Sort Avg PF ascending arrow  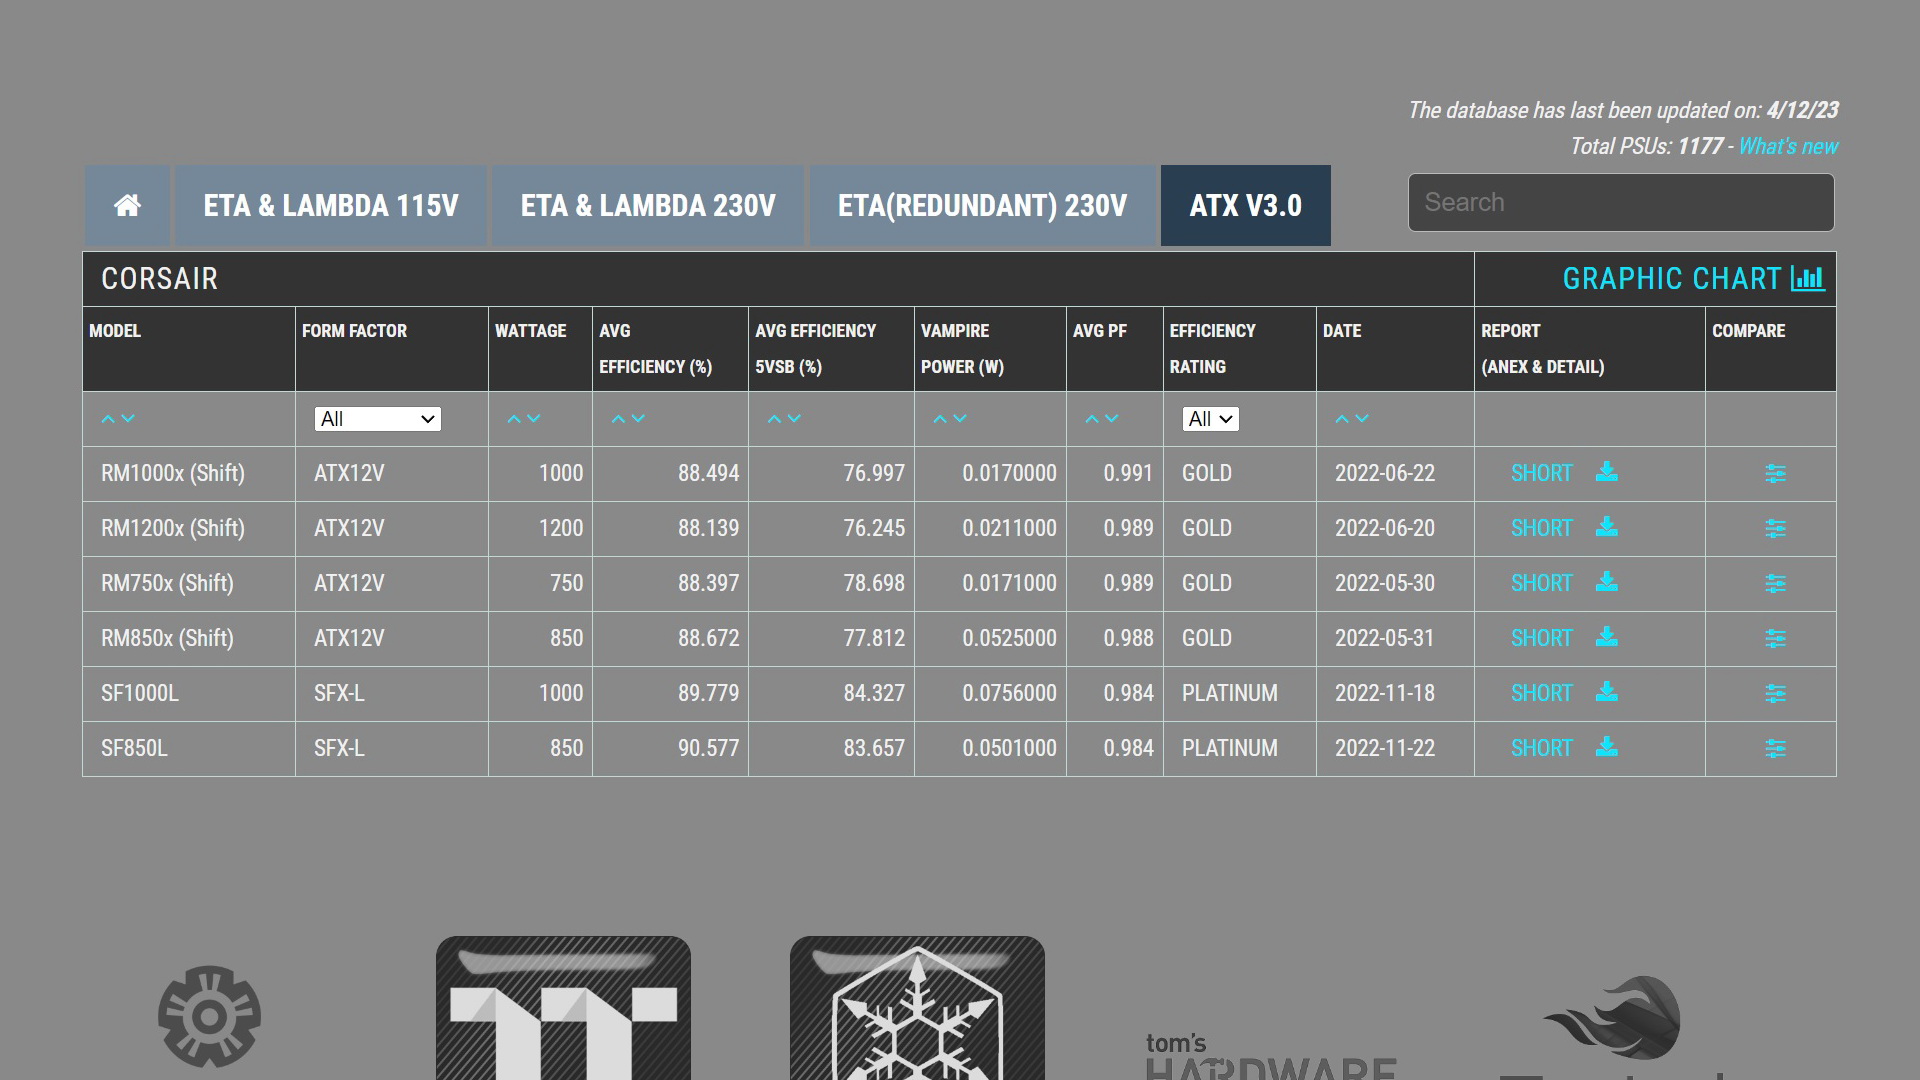point(1092,419)
